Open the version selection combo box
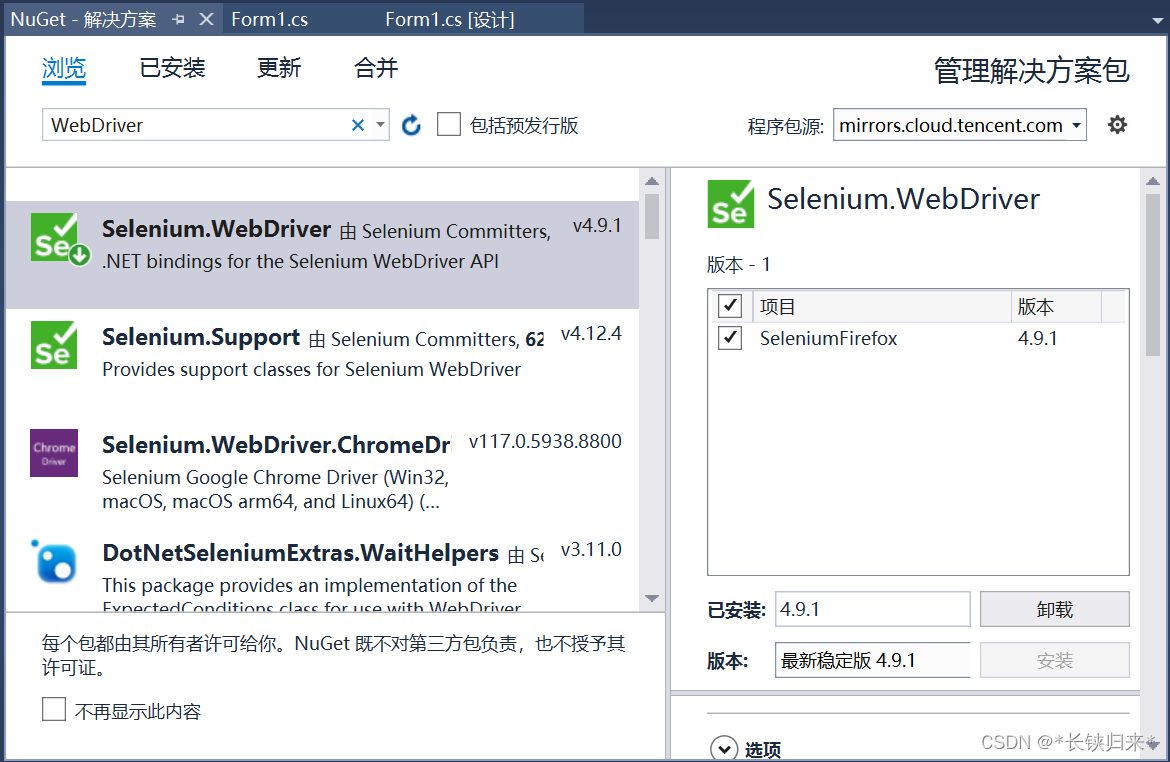Viewport: 1170px width, 762px height. click(x=873, y=660)
